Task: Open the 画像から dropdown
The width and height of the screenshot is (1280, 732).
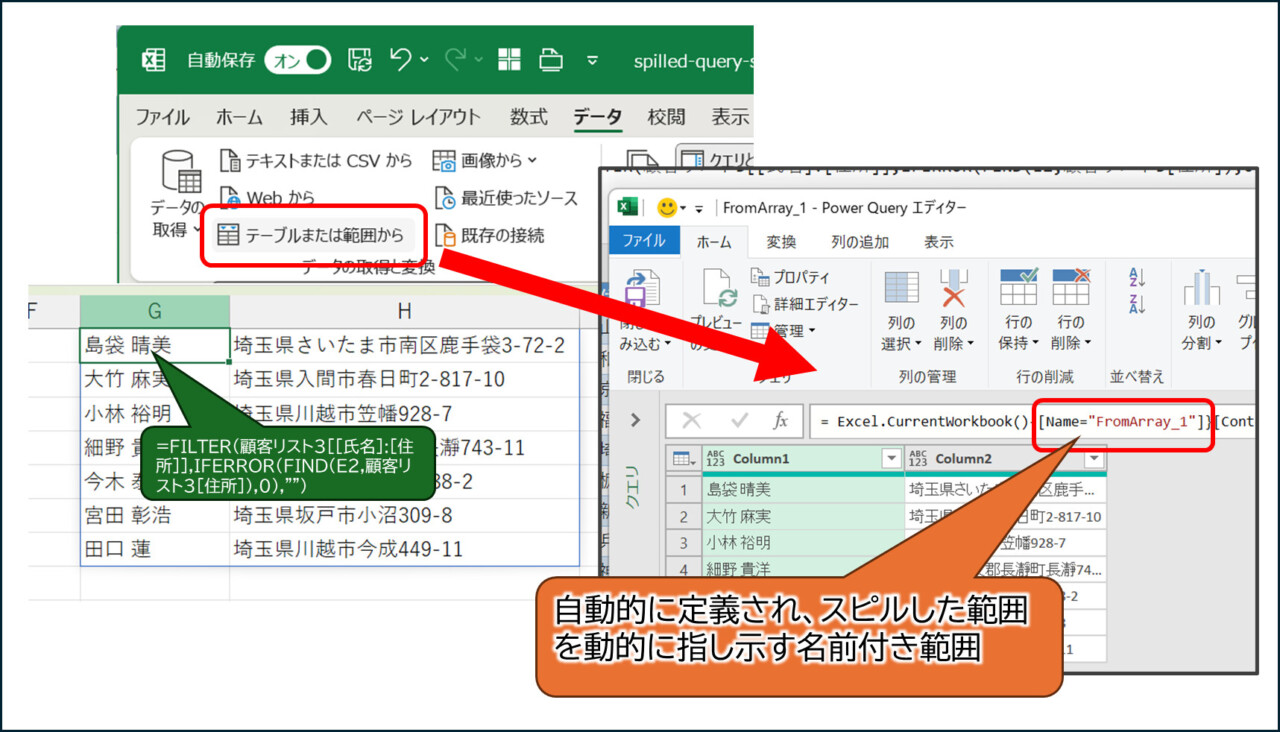Action: click(485, 160)
